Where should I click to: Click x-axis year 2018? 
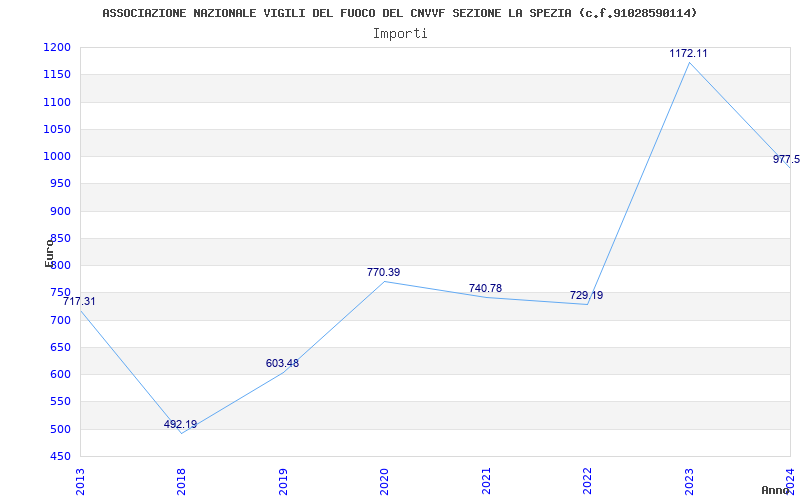coord(182,481)
